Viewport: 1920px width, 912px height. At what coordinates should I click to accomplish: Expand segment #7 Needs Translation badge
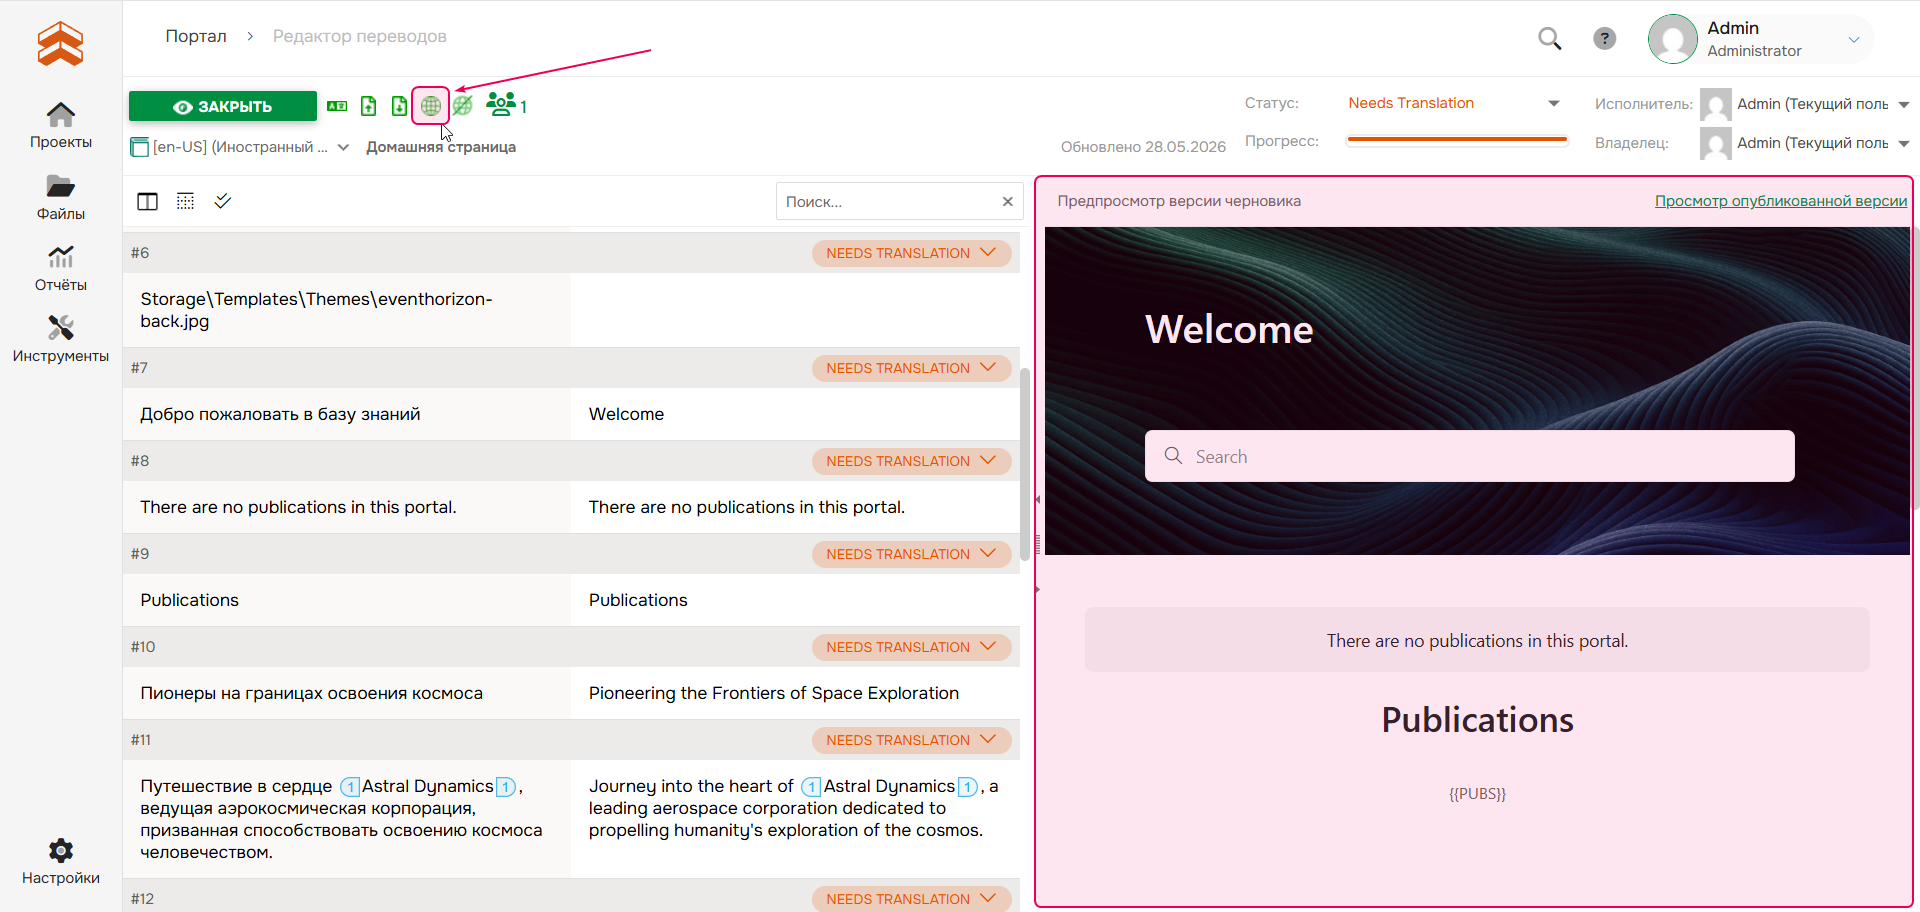point(911,368)
